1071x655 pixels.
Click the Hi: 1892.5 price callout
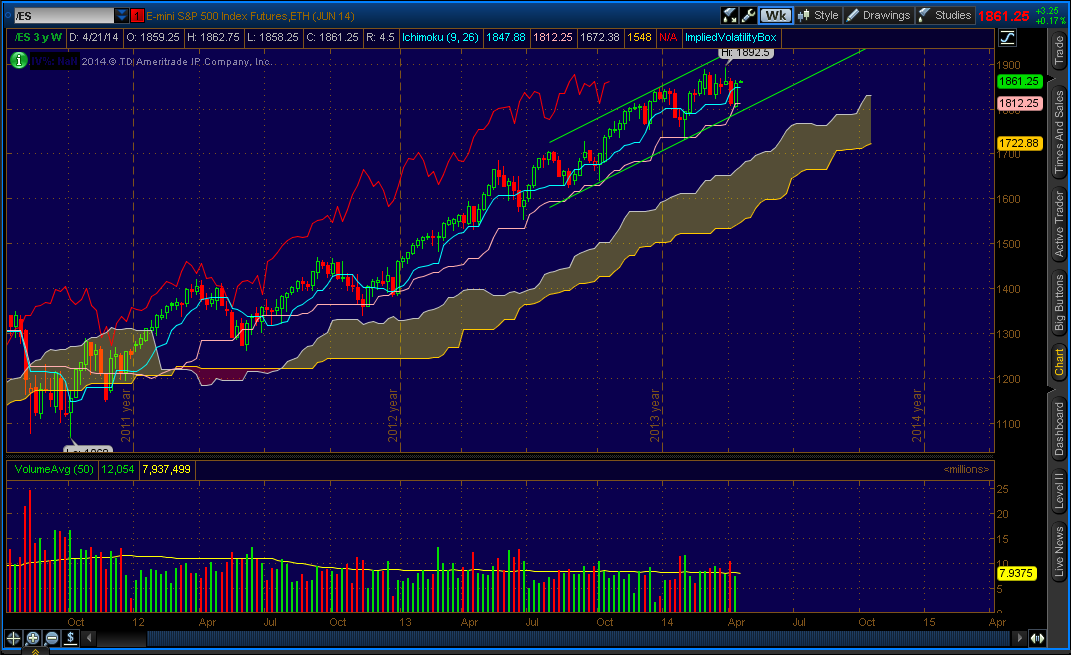[745, 53]
